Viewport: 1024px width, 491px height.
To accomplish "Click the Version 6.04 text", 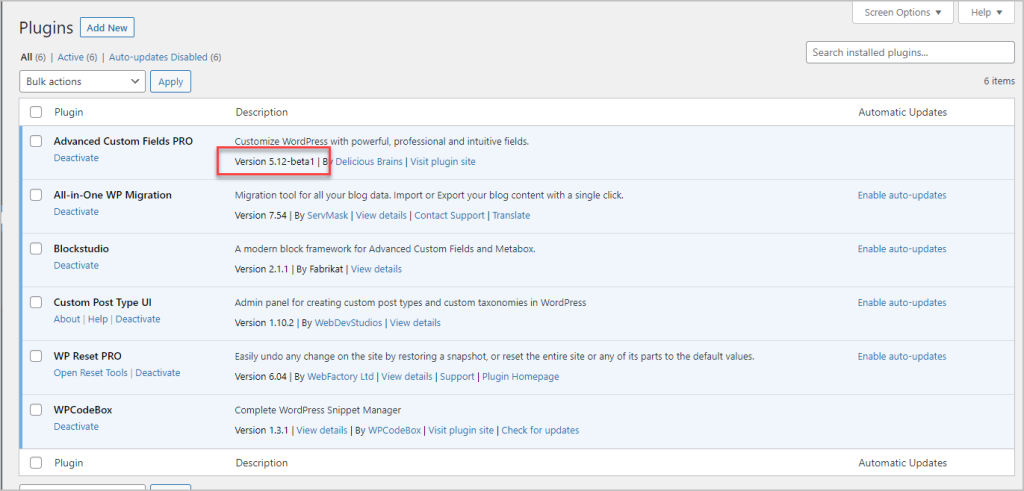I will pyautogui.click(x=261, y=377).
